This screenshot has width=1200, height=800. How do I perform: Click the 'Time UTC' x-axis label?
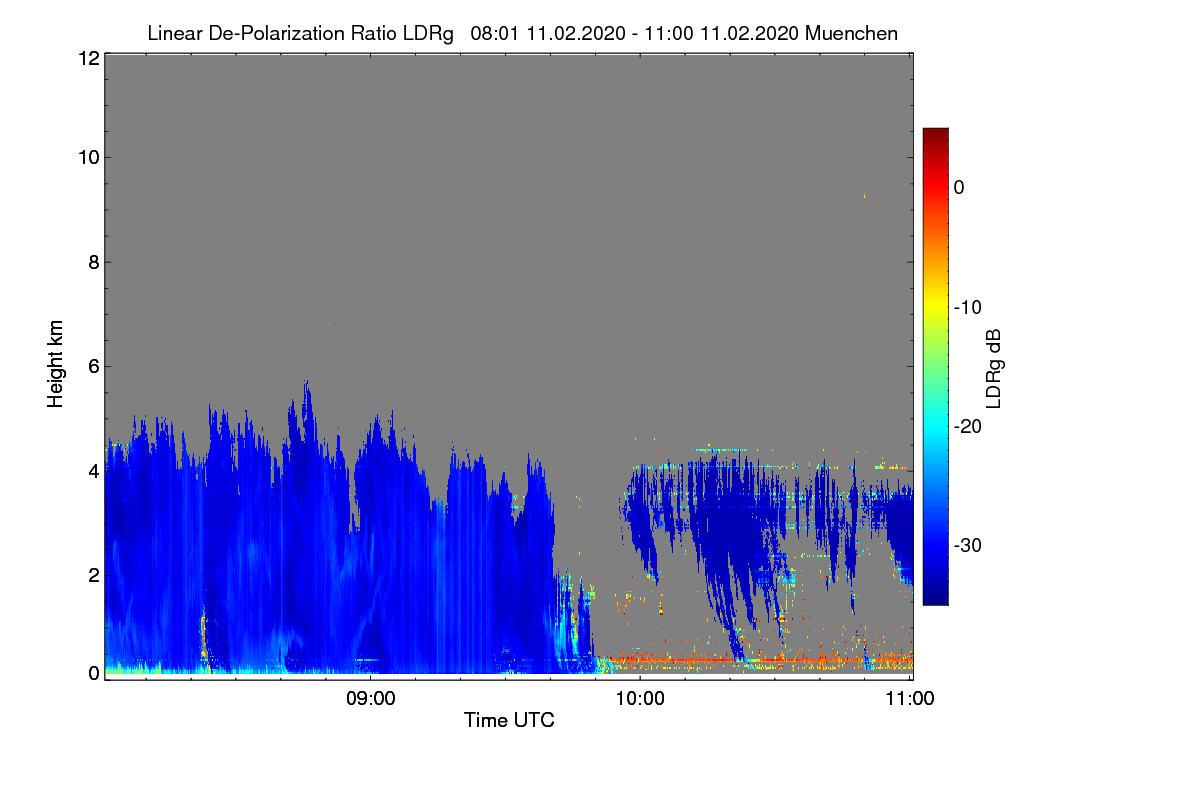[x=509, y=720]
